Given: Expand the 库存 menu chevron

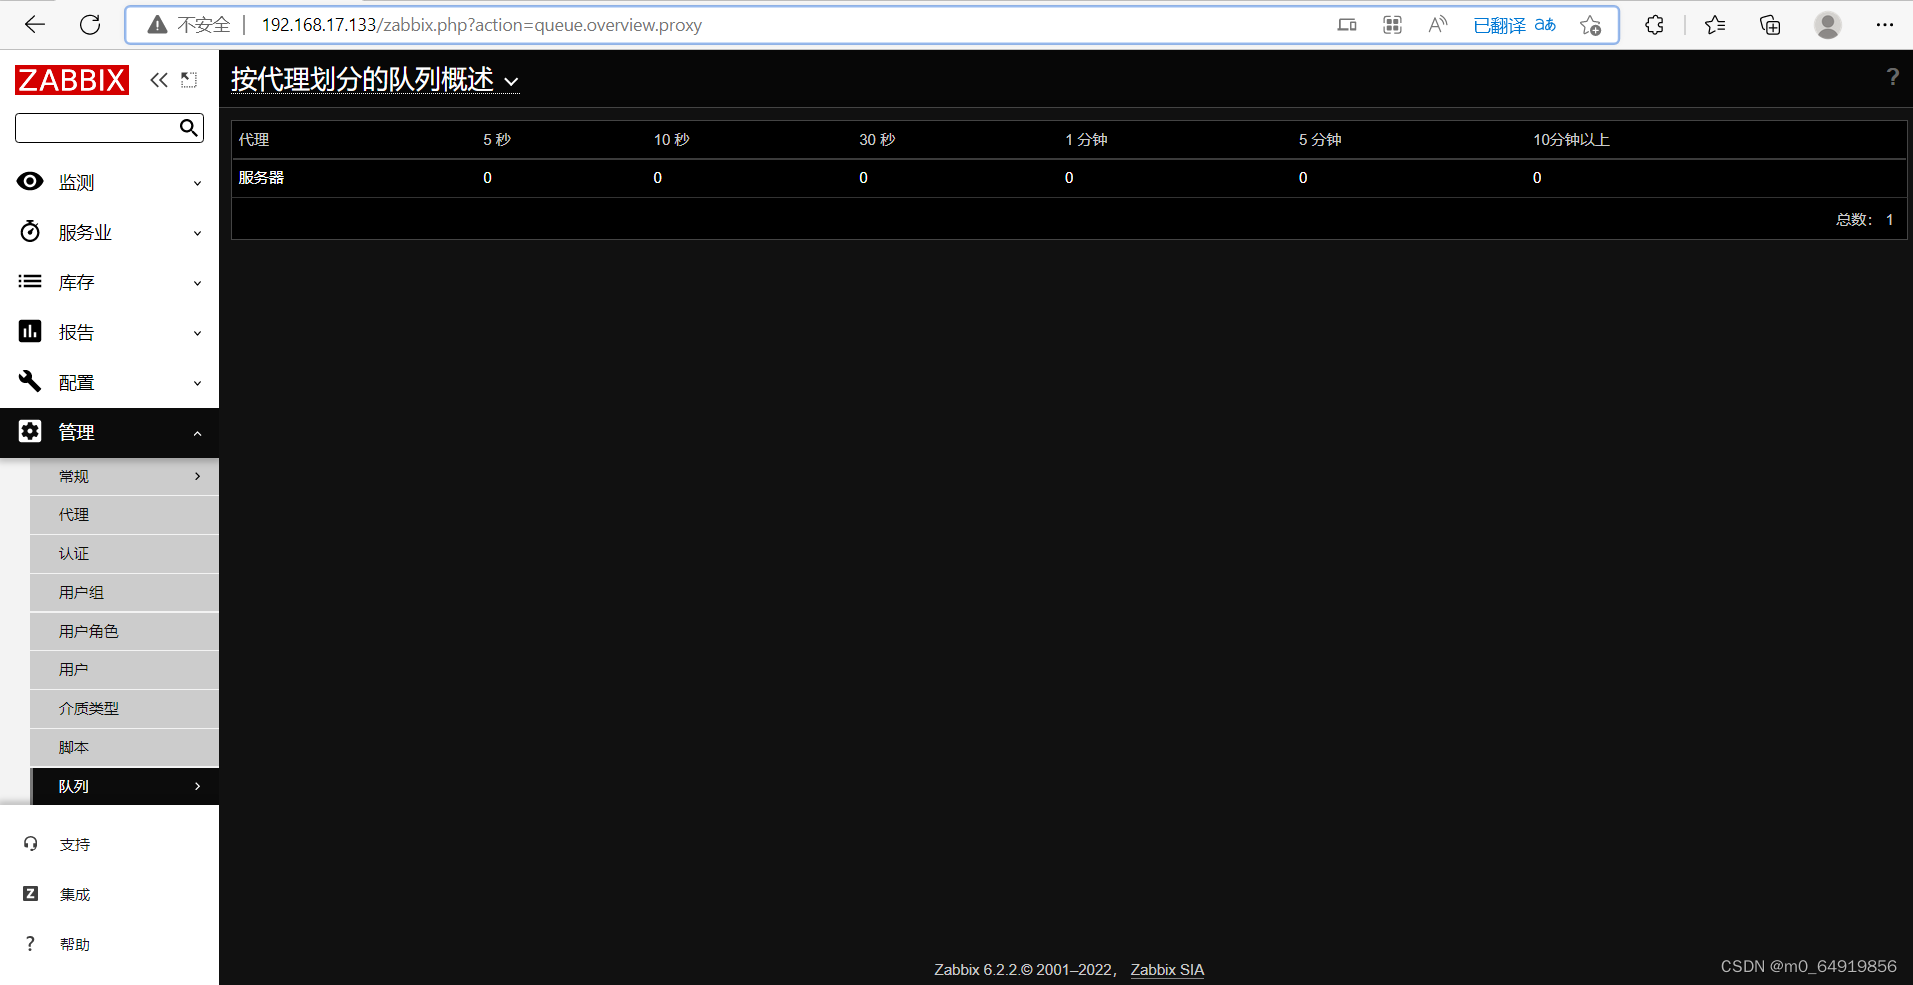Looking at the screenshot, I should coord(197,283).
